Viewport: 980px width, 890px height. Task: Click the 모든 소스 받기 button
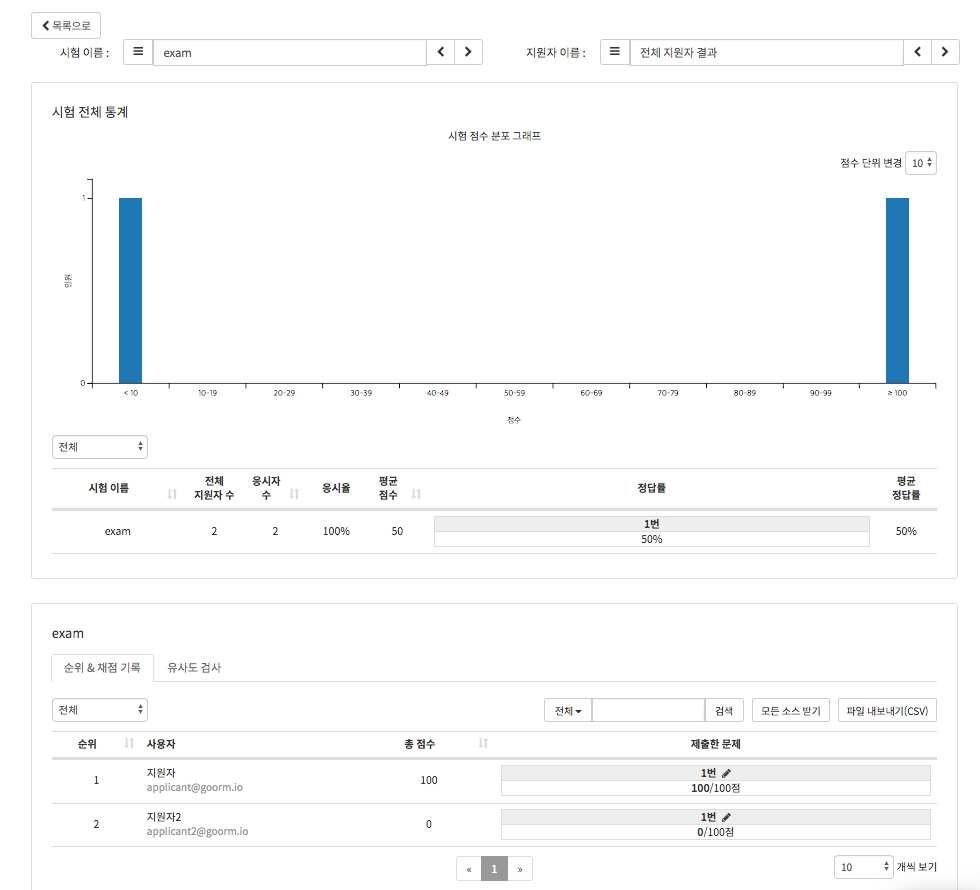[x=790, y=711]
